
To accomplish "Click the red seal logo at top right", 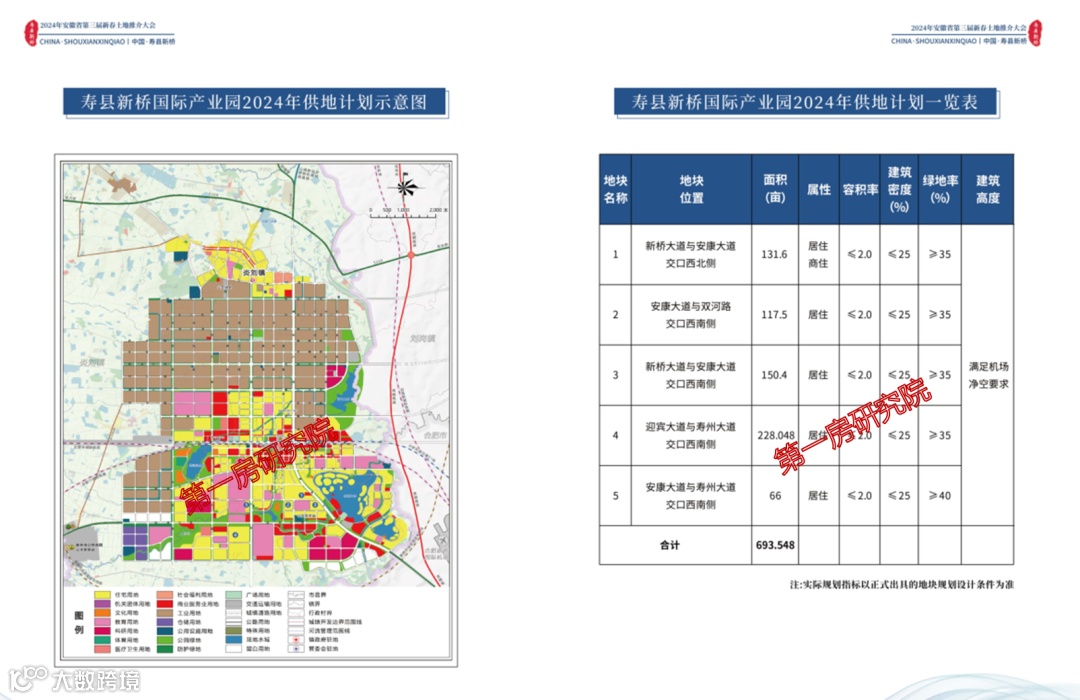I will [x=1035, y=33].
